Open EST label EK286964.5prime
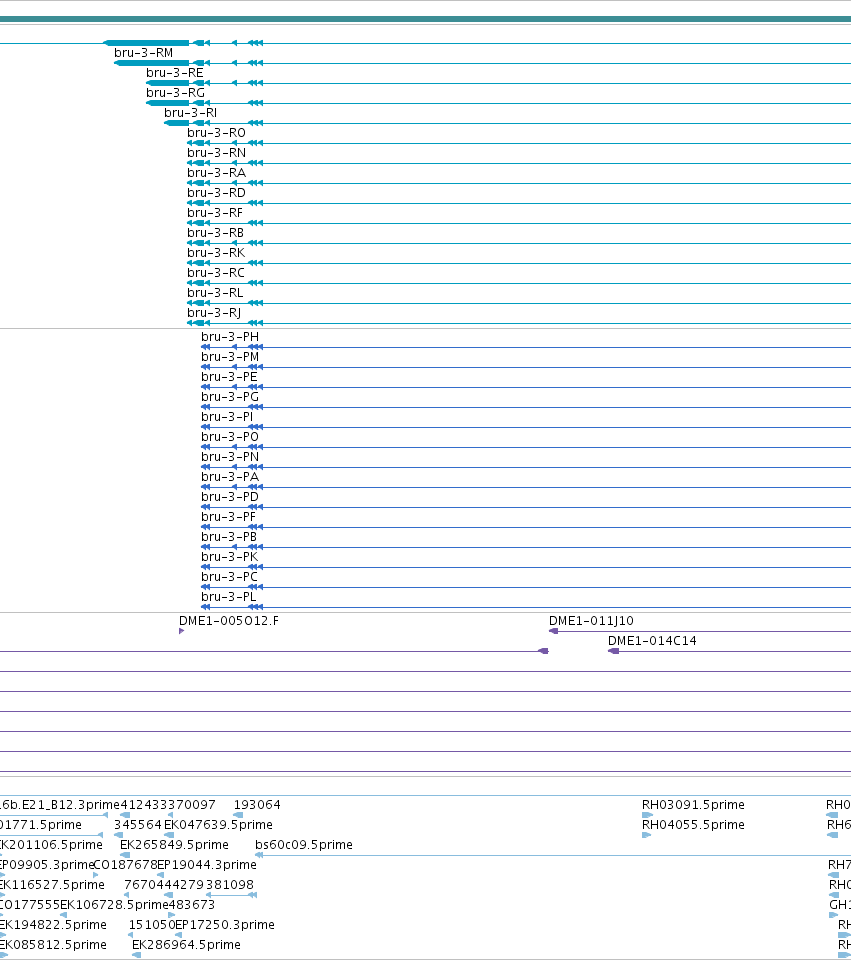 187,945
